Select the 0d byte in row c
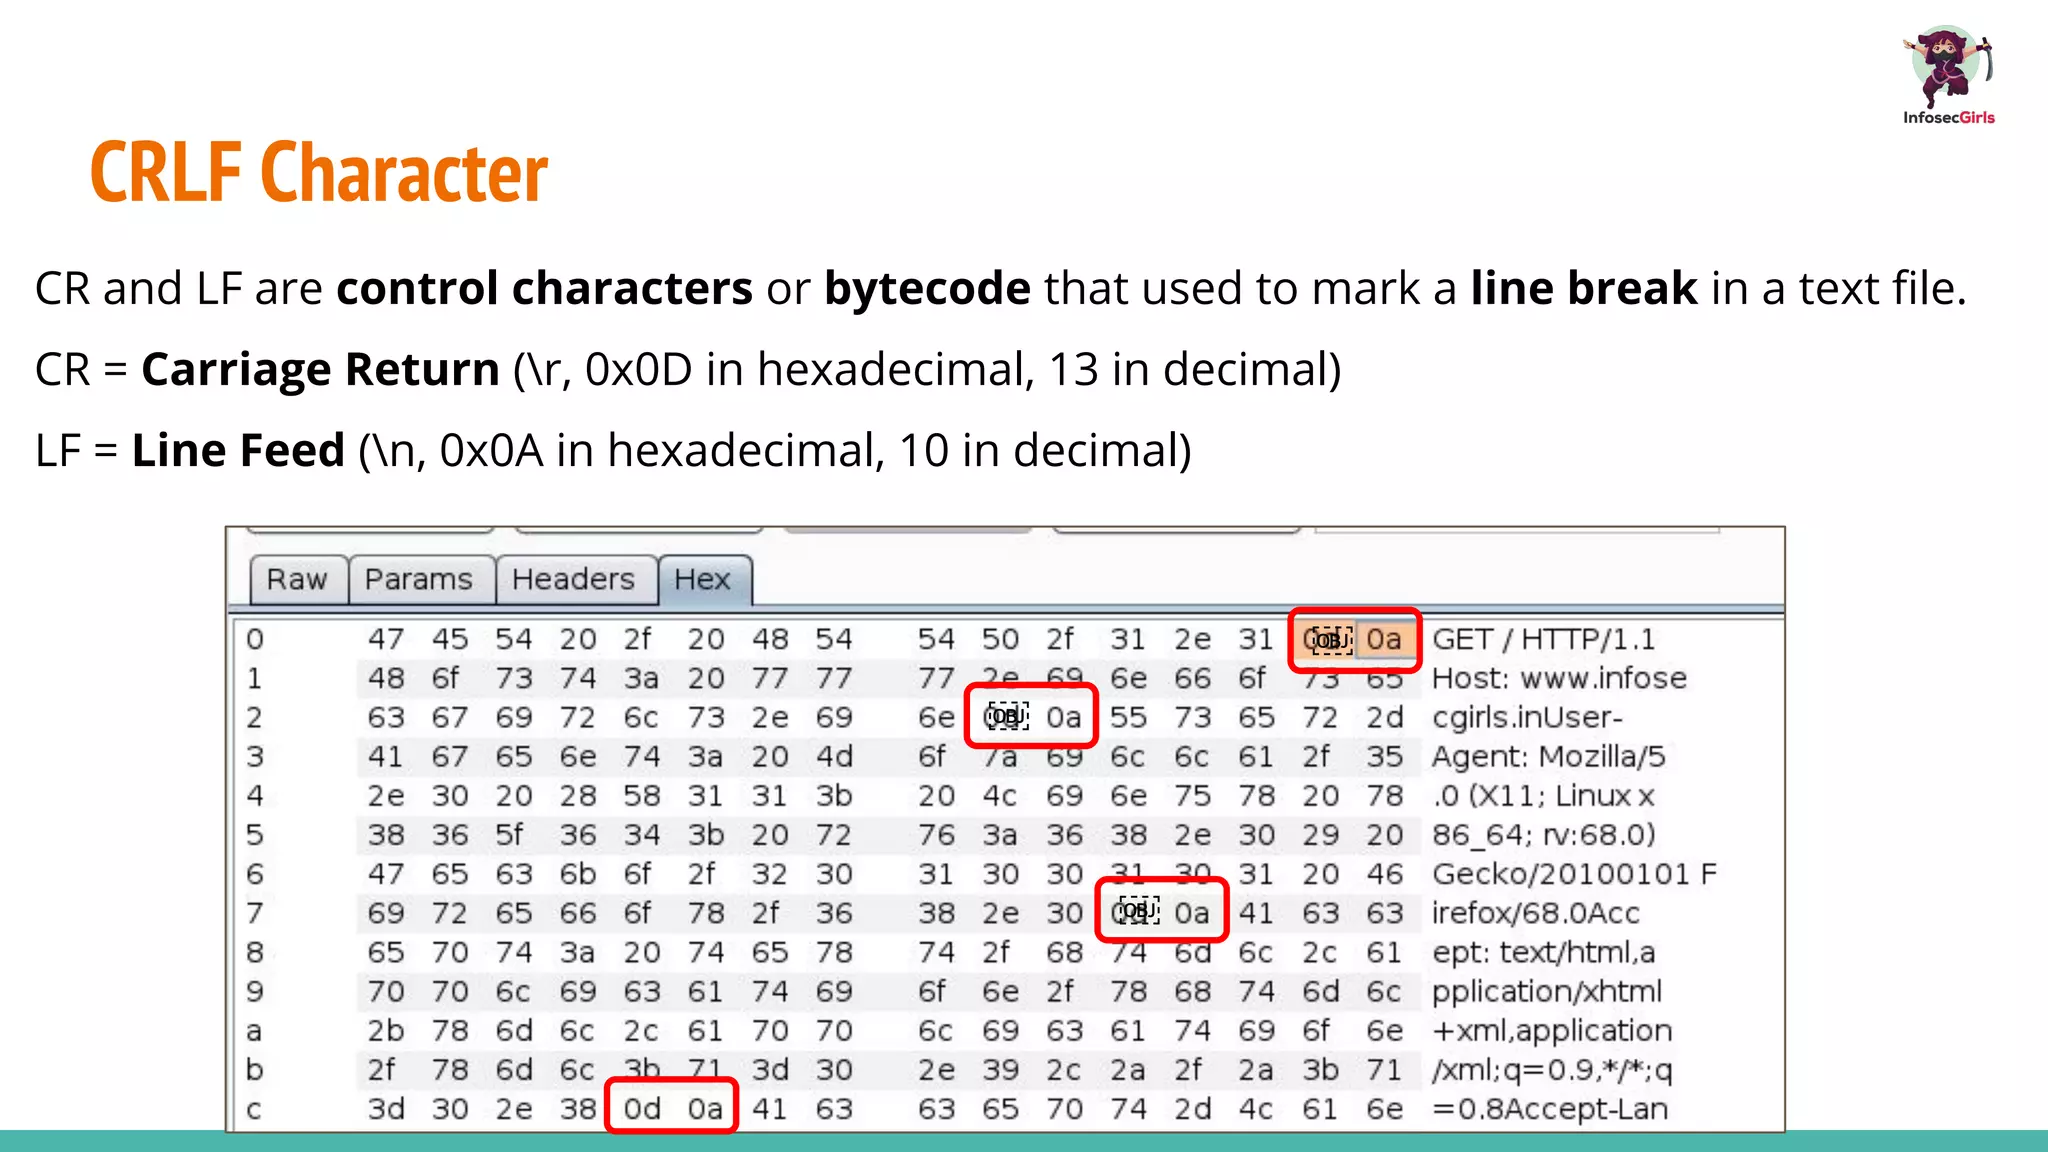2048x1152 pixels. pos(642,1108)
